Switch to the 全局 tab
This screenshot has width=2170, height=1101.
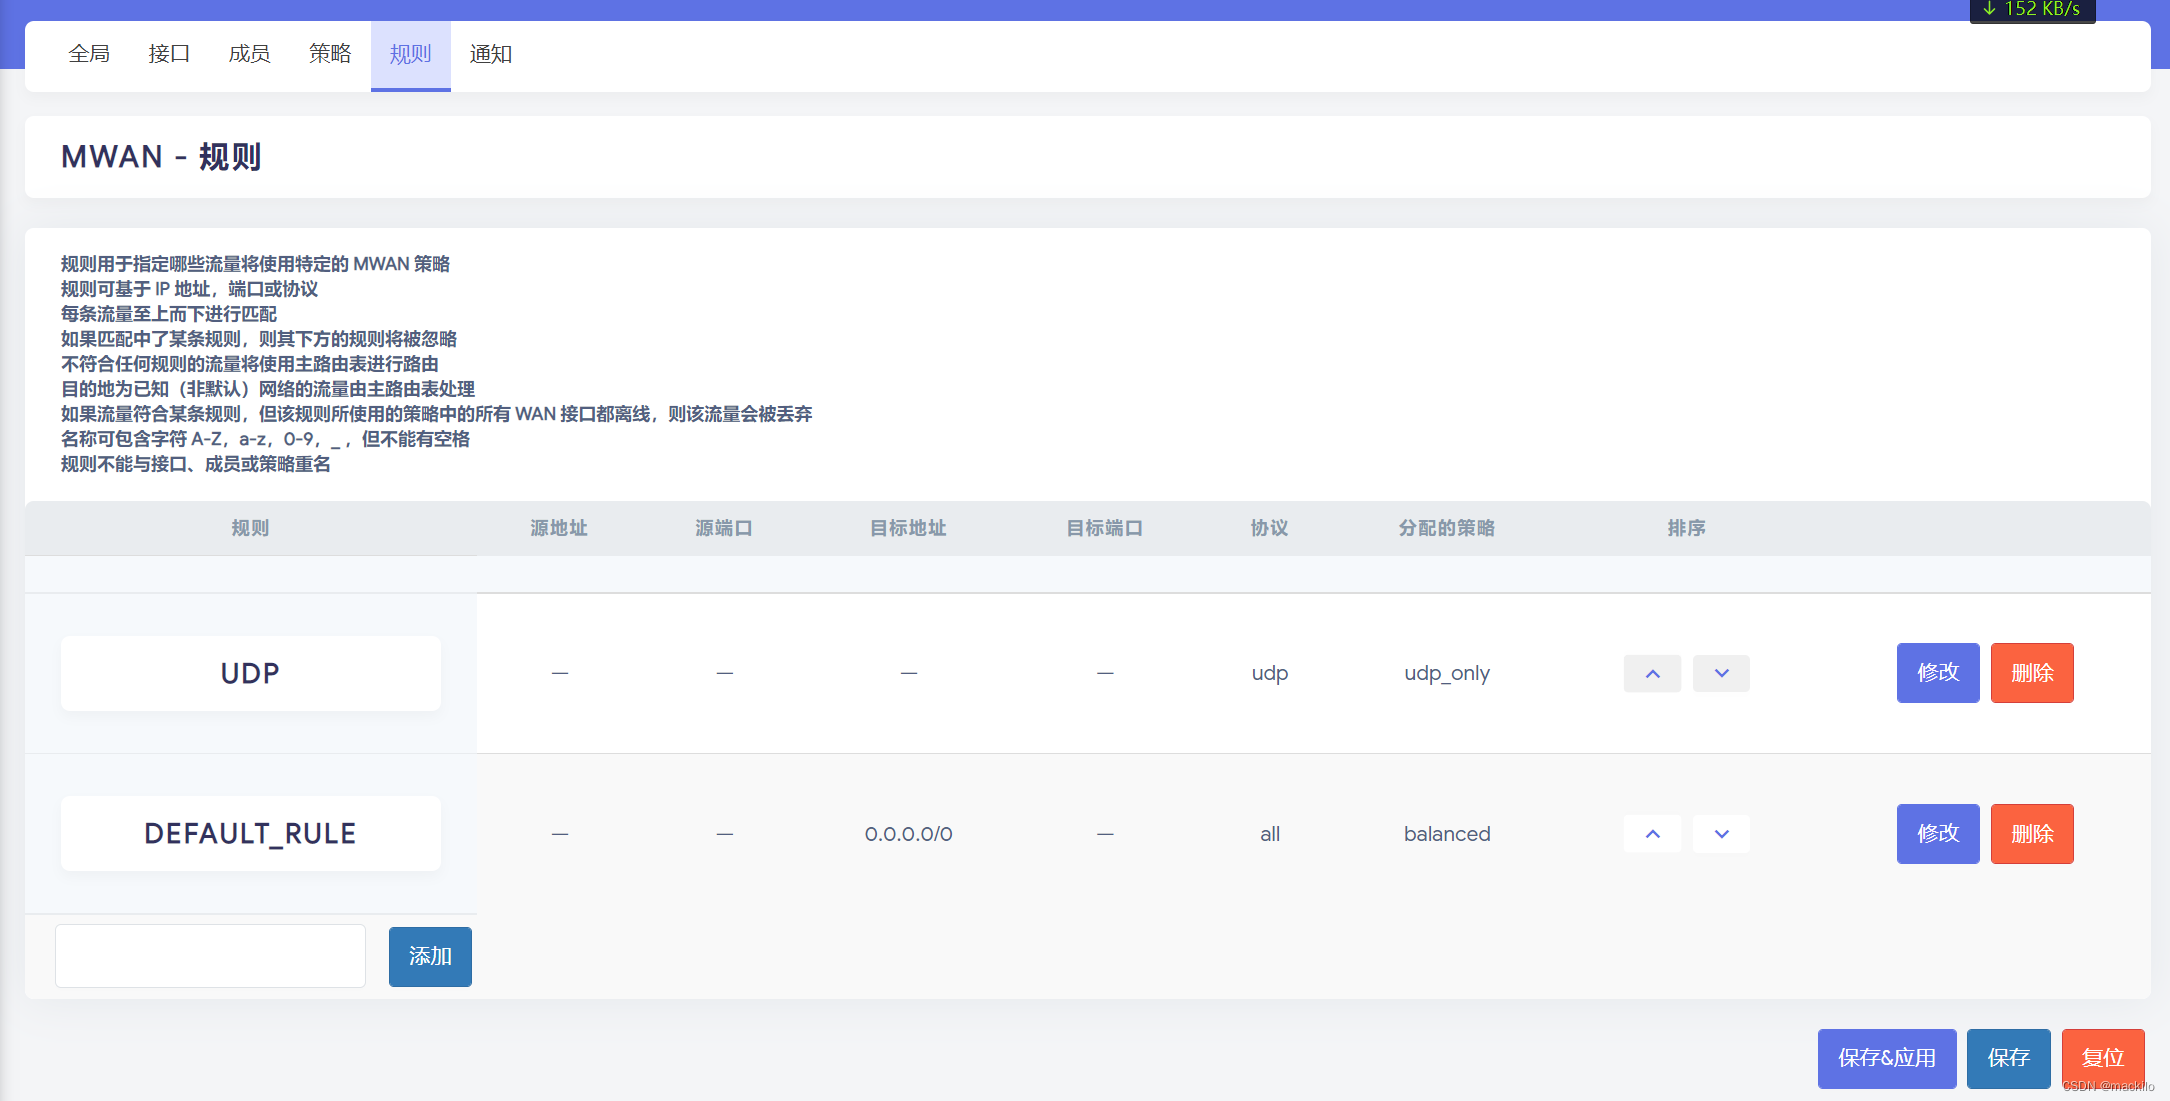[88, 54]
